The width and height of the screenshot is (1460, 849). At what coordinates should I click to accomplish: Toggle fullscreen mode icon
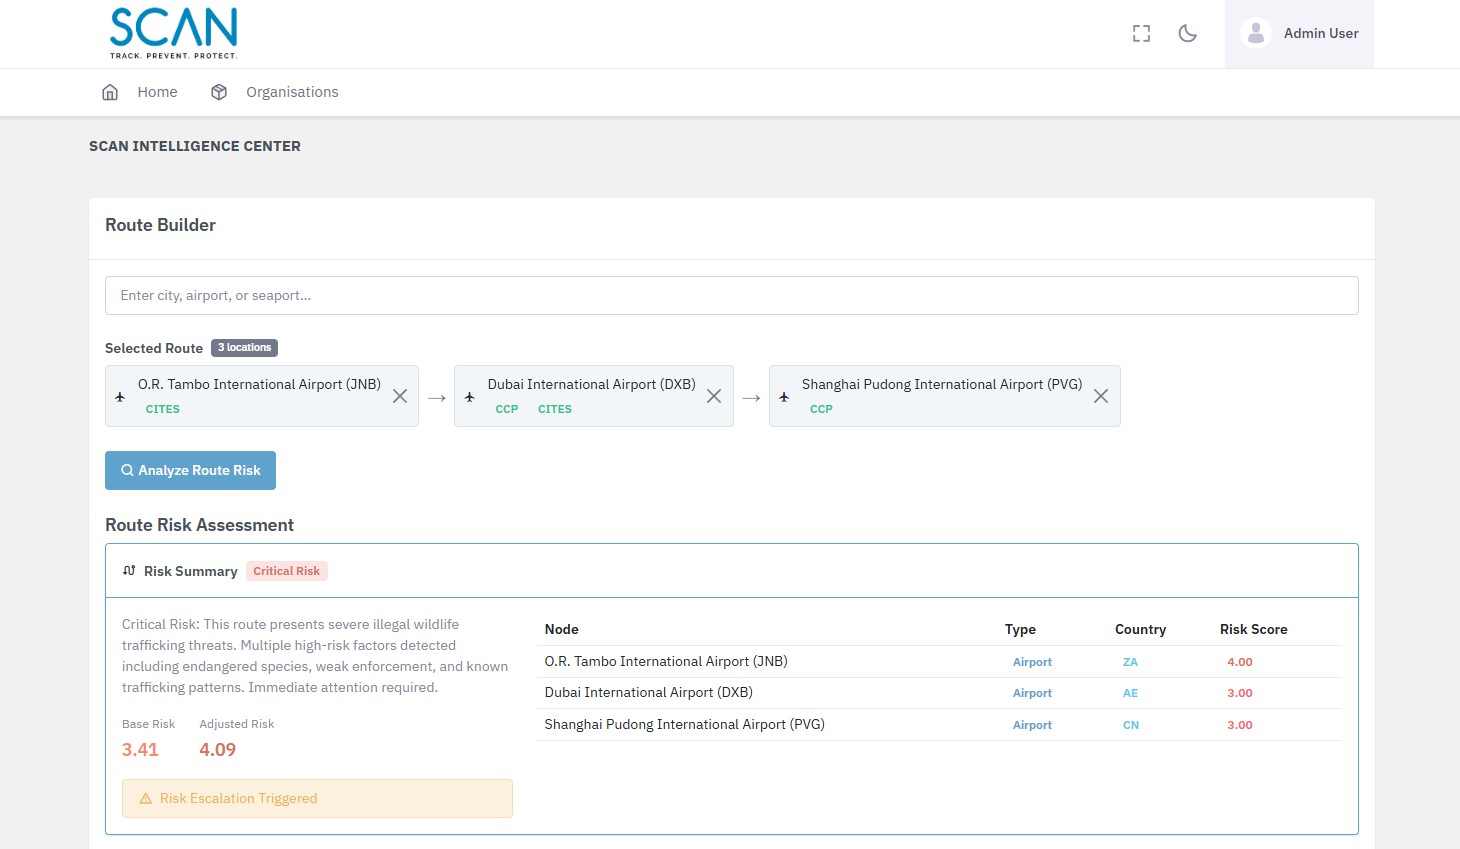pyautogui.click(x=1141, y=34)
